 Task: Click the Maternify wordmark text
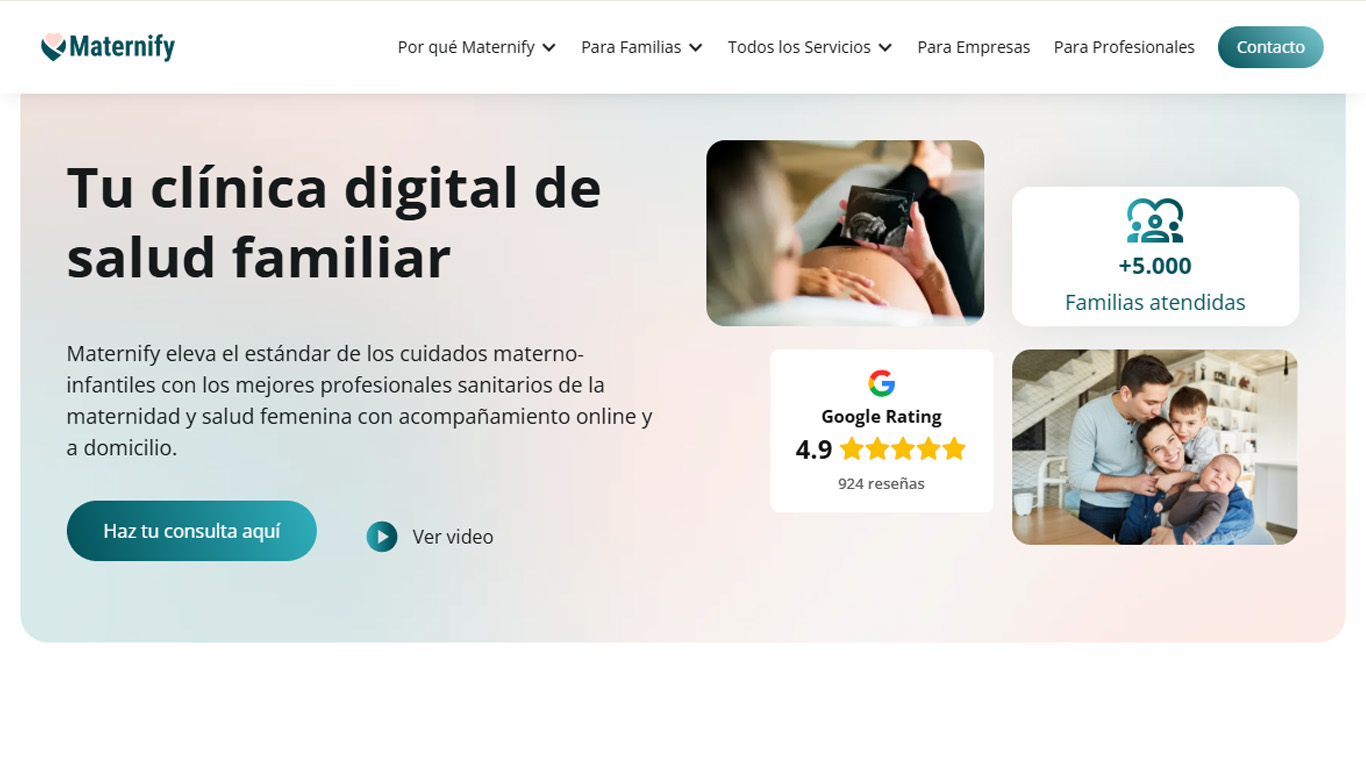click(122, 47)
